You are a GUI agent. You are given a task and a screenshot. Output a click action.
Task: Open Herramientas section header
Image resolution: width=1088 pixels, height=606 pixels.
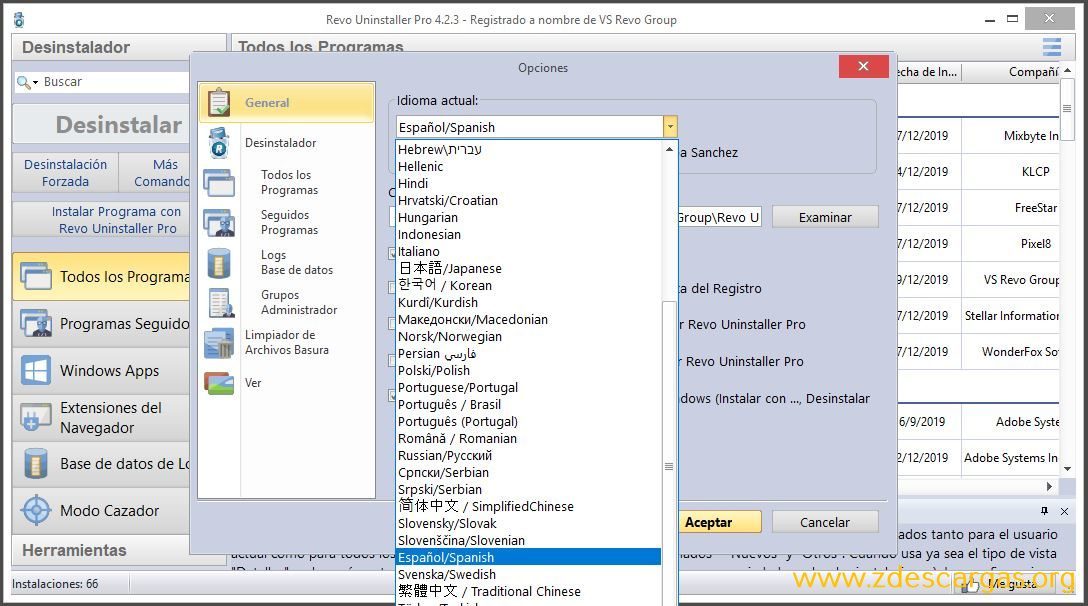[x=101, y=550]
